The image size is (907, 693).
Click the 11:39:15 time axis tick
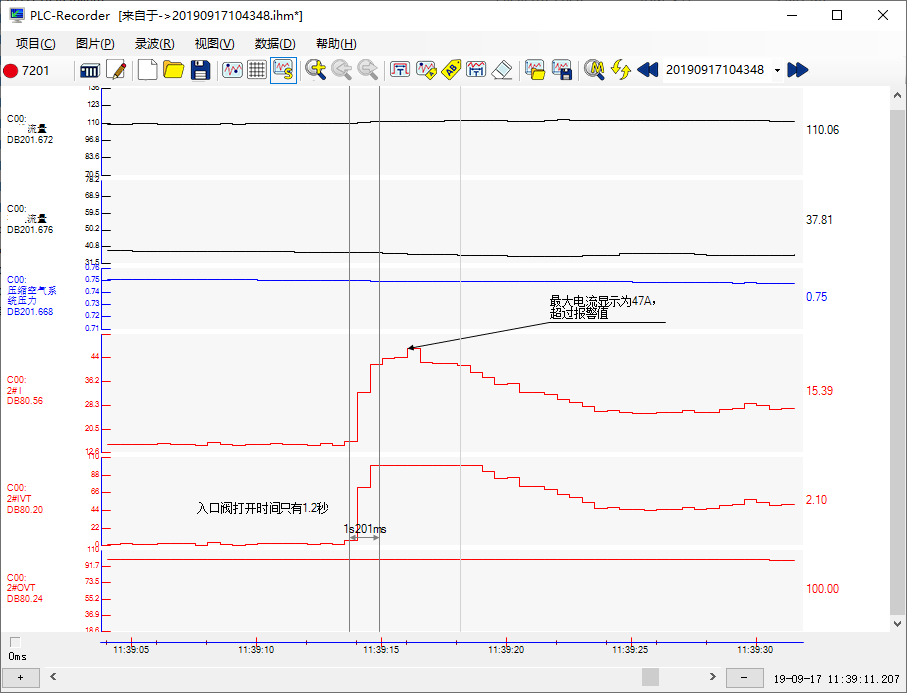[381, 650]
